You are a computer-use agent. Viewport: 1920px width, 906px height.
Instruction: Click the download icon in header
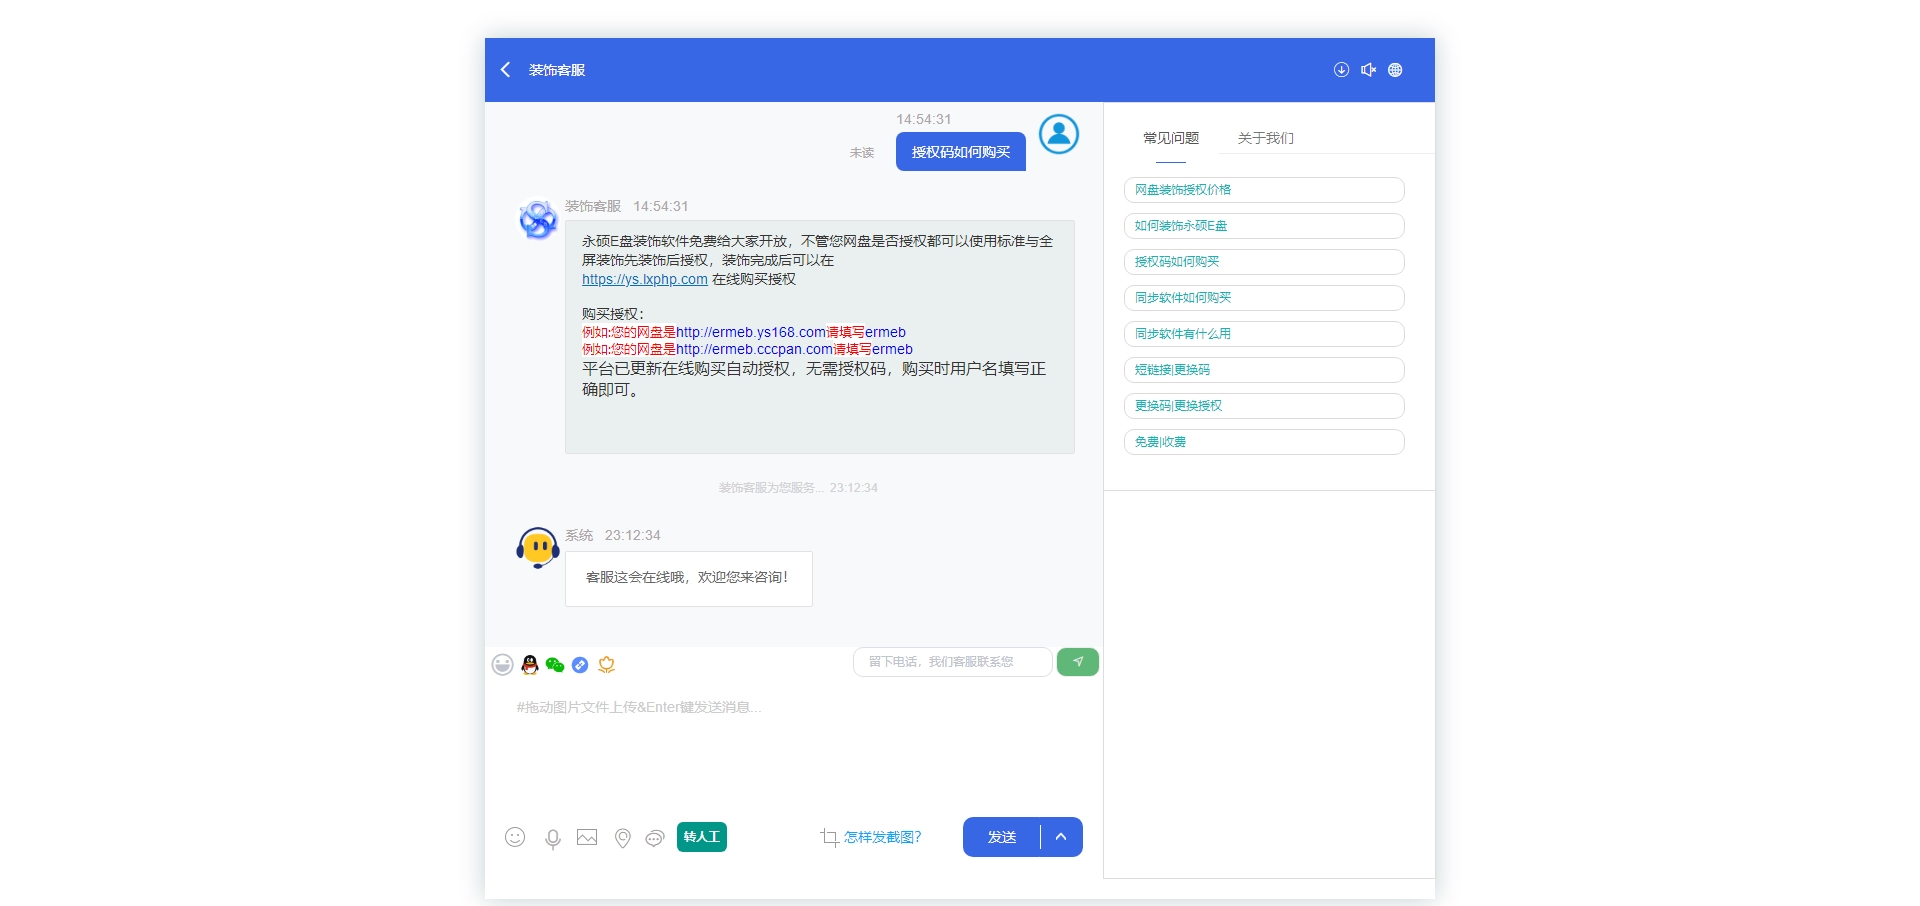pyautogui.click(x=1341, y=70)
